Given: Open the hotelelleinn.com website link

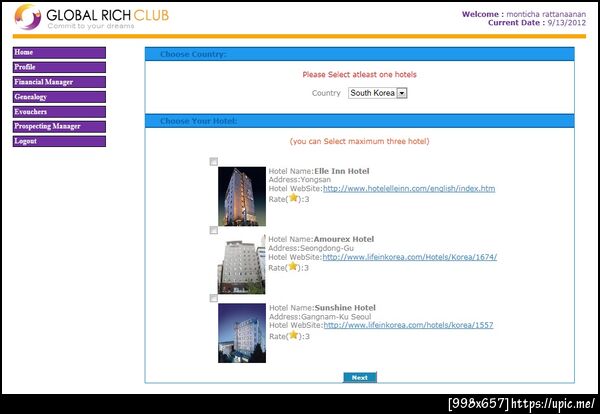Looking at the screenshot, I should 409,188.
